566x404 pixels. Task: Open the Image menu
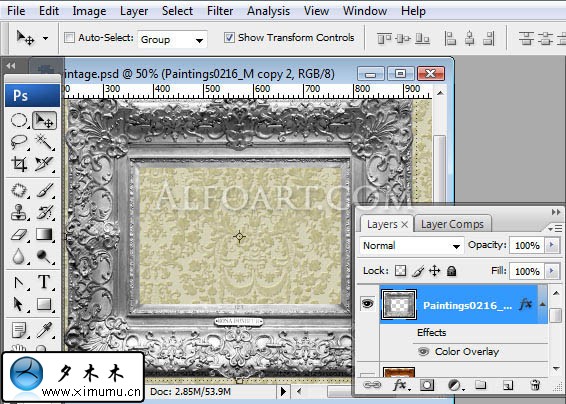pyautogui.click(x=89, y=11)
